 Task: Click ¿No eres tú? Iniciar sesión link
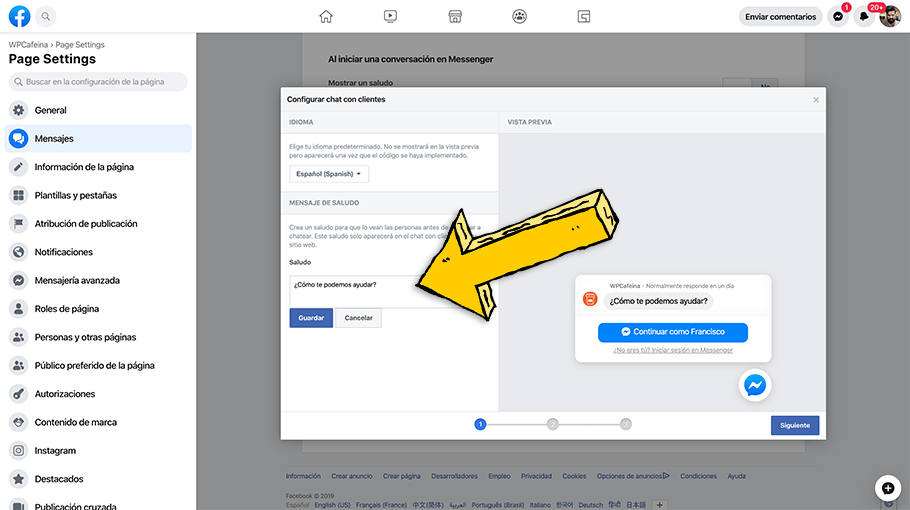point(673,350)
